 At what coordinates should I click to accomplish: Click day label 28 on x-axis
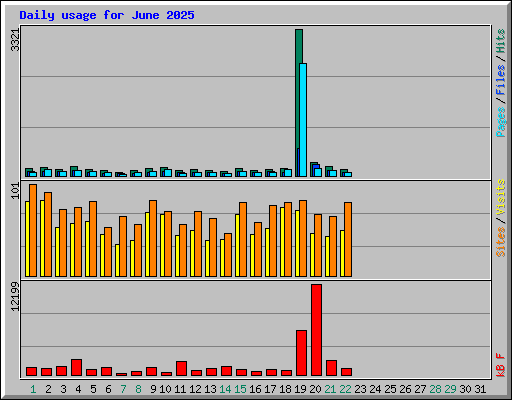435,389
